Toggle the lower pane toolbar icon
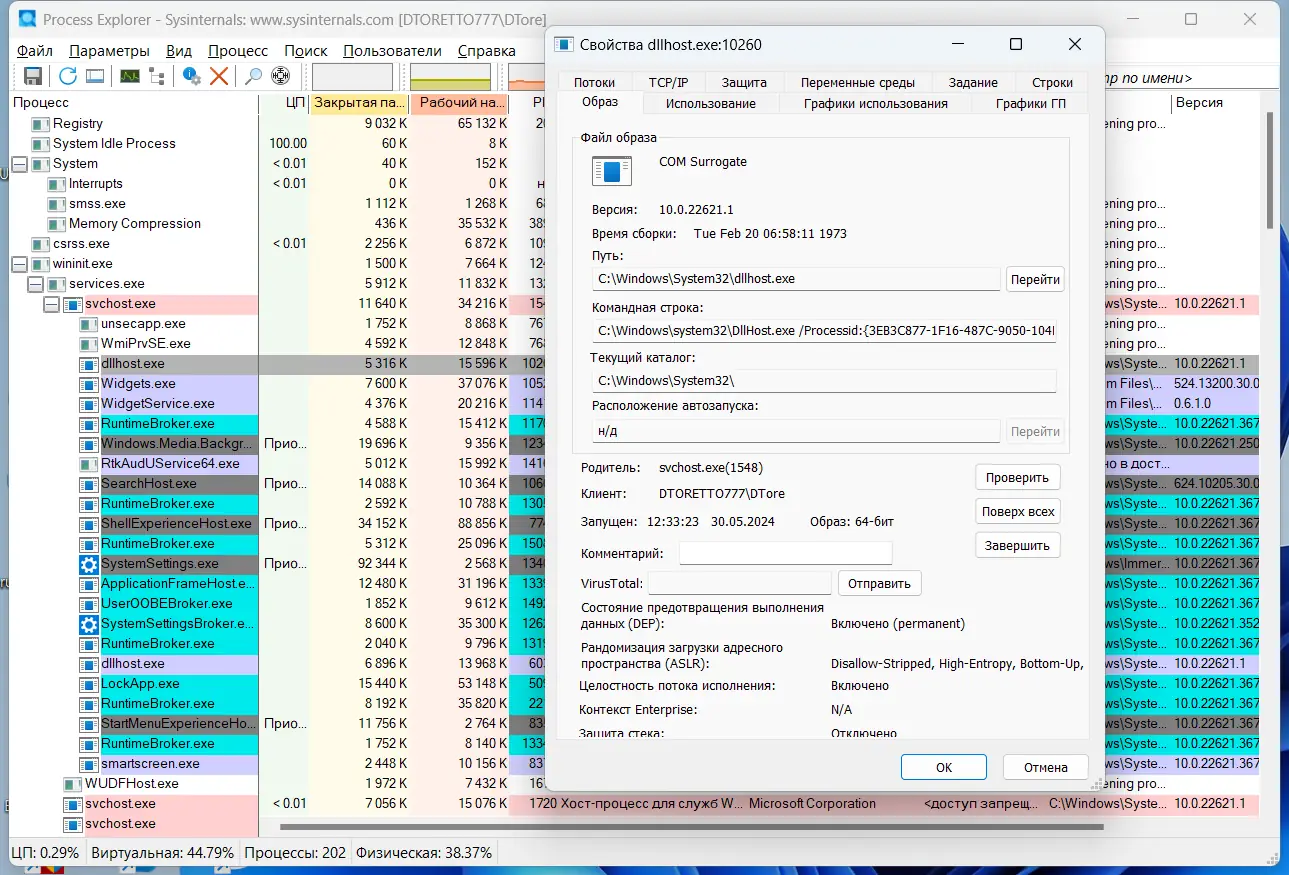 coord(95,76)
